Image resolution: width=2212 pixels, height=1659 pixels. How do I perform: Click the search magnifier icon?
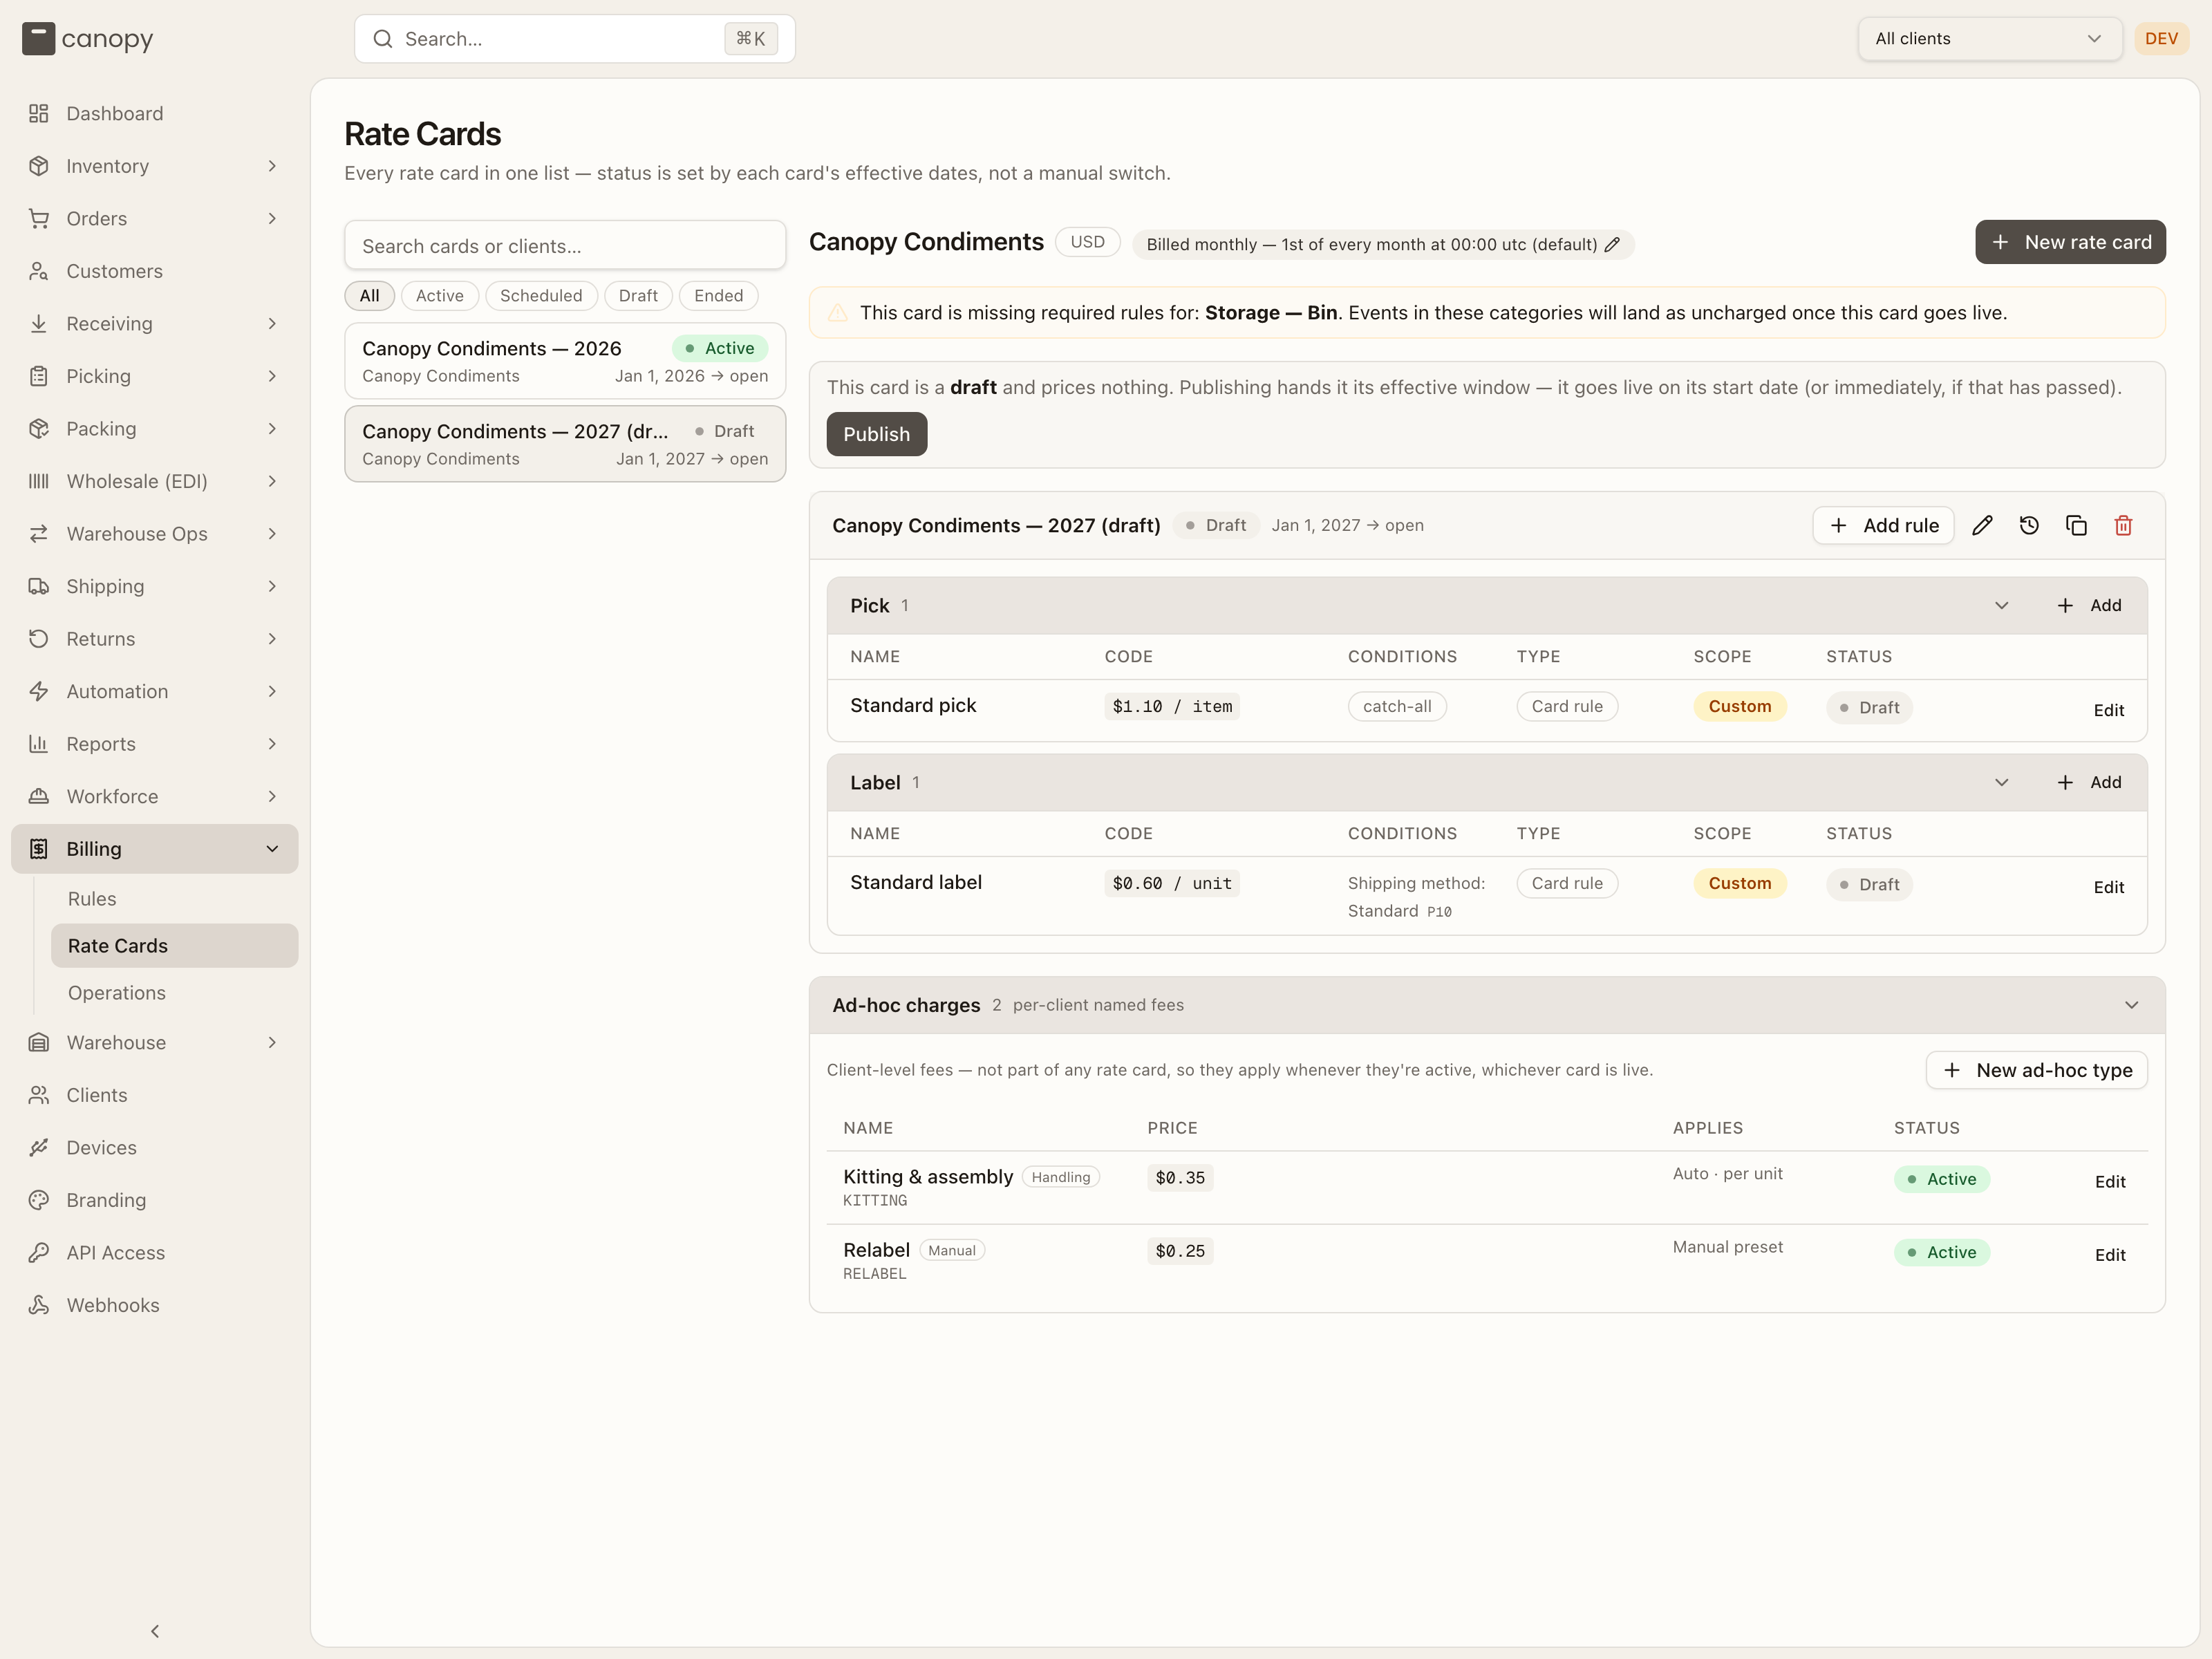click(x=383, y=39)
